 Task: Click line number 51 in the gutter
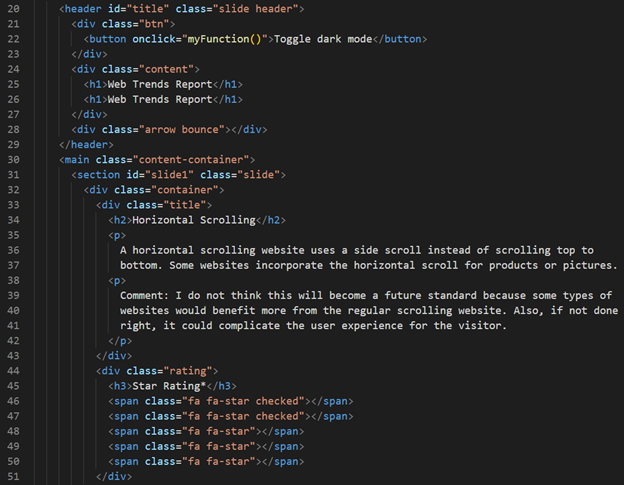click(x=13, y=476)
